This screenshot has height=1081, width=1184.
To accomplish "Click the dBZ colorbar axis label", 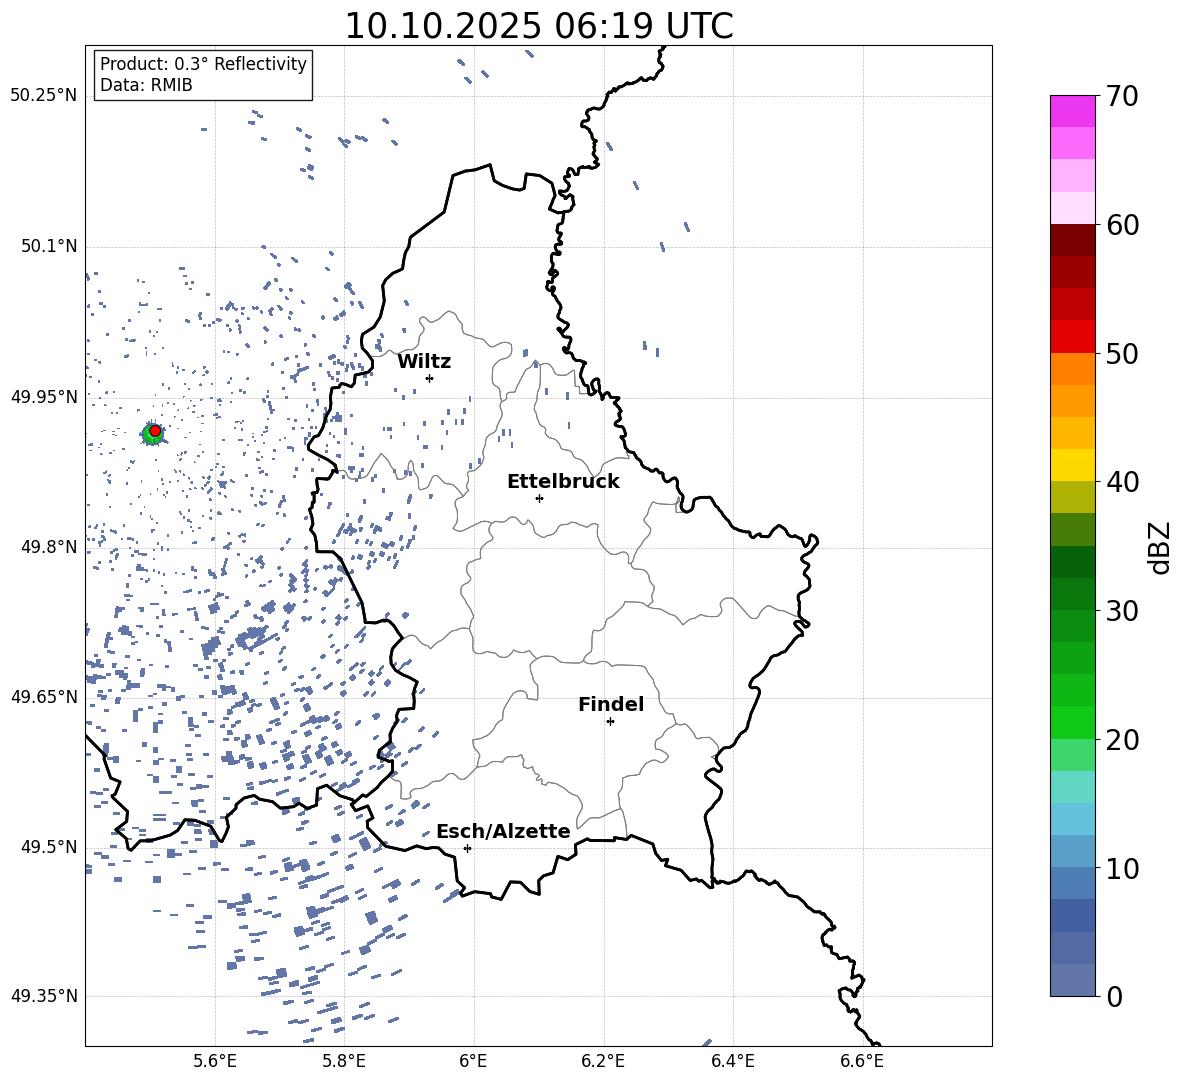I will (x=1161, y=547).
